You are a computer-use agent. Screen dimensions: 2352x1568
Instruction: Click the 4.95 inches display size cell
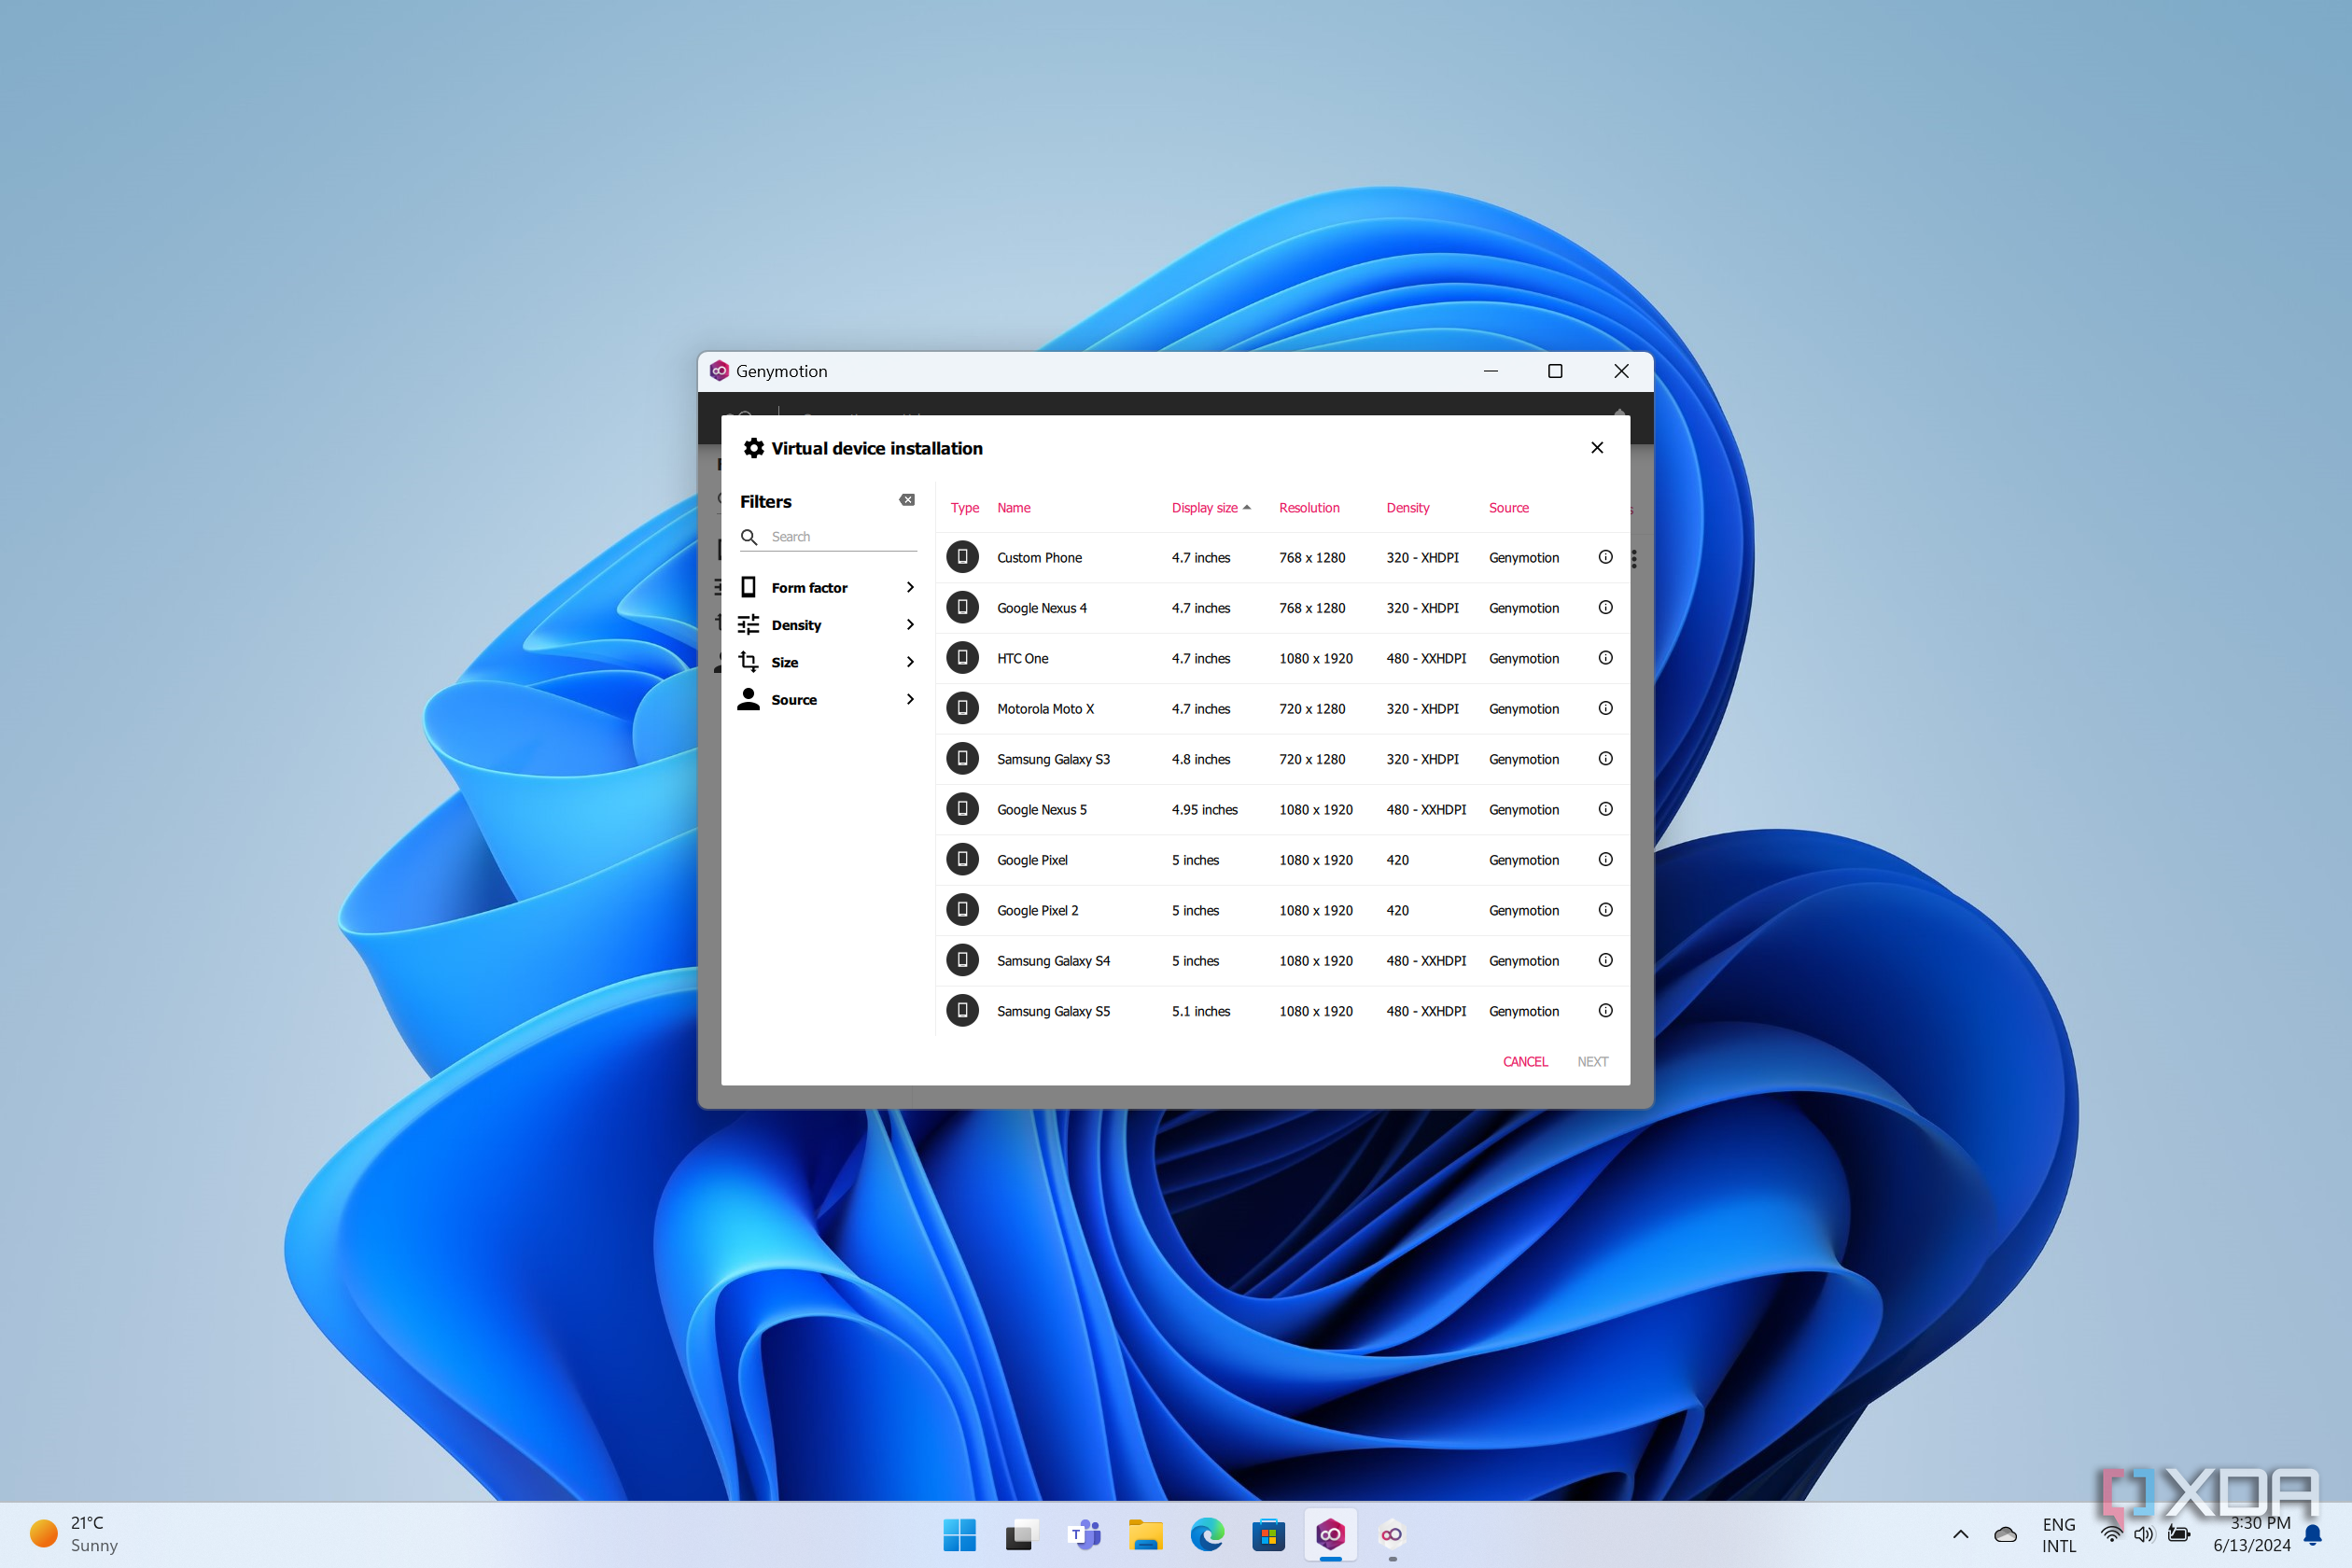click(x=1204, y=810)
